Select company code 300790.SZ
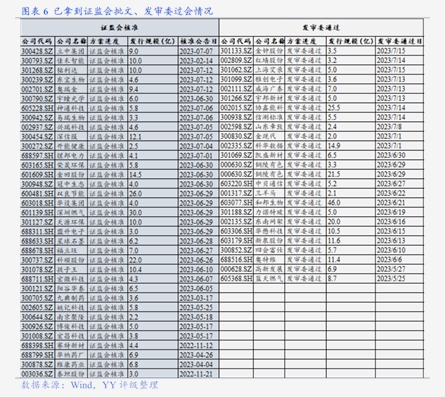This screenshot has width=445, height=397. pos(37,99)
